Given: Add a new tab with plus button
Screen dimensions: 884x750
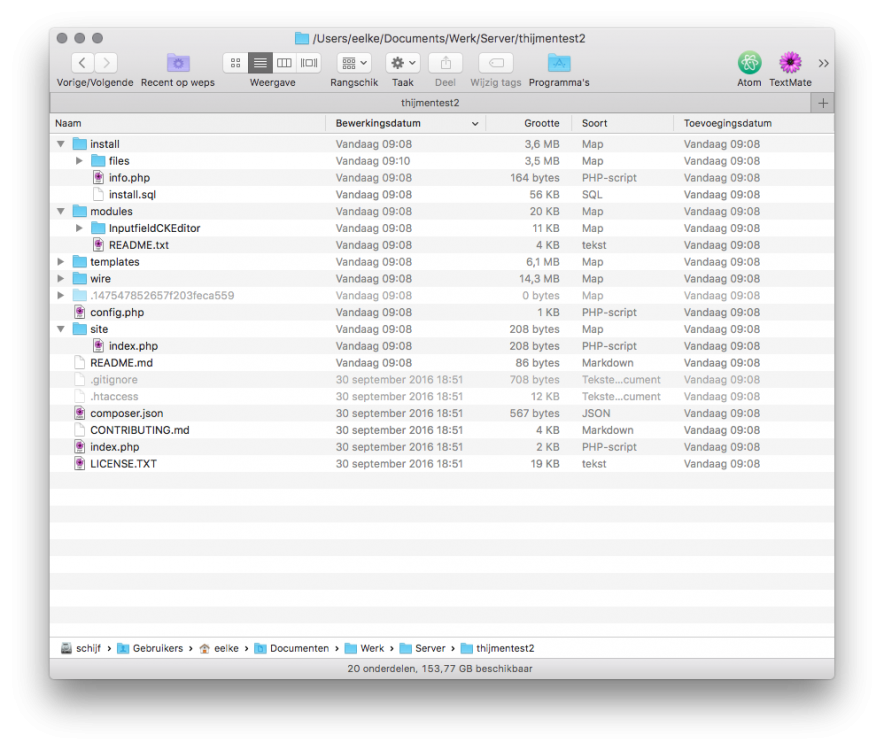Looking at the screenshot, I should click(x=823, y=103).
